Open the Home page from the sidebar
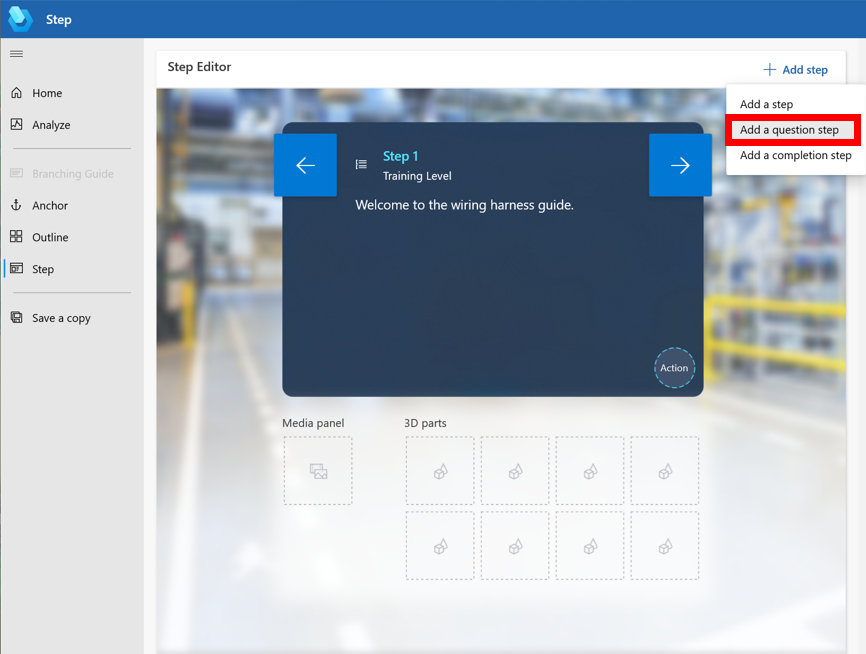 coord(47,92)
